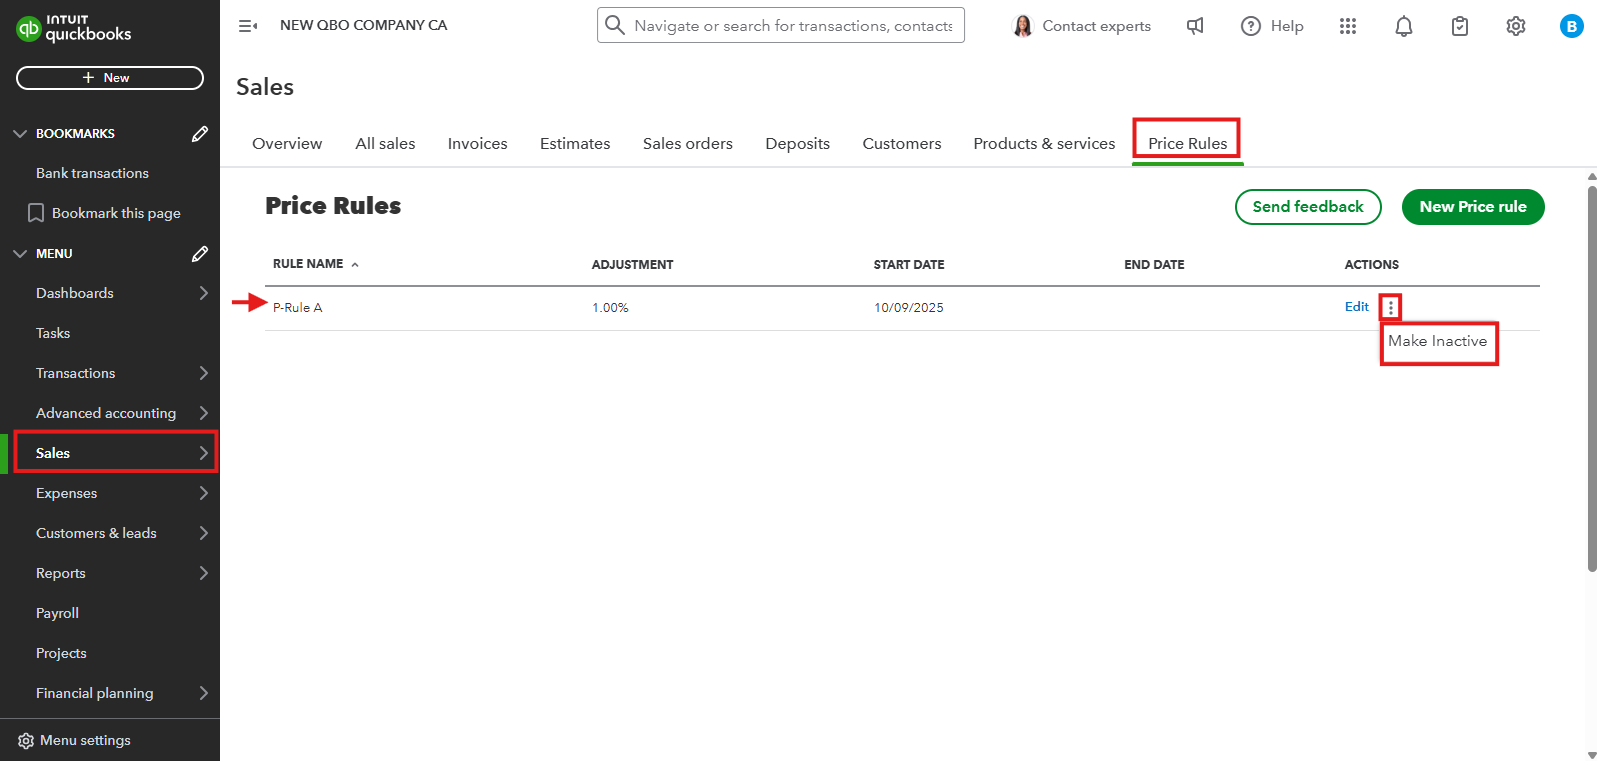Click Edit link for P-Rule A
The width and height of the screenshot is (1597, 761).
pyautogui.click(x=1357, y=307)
